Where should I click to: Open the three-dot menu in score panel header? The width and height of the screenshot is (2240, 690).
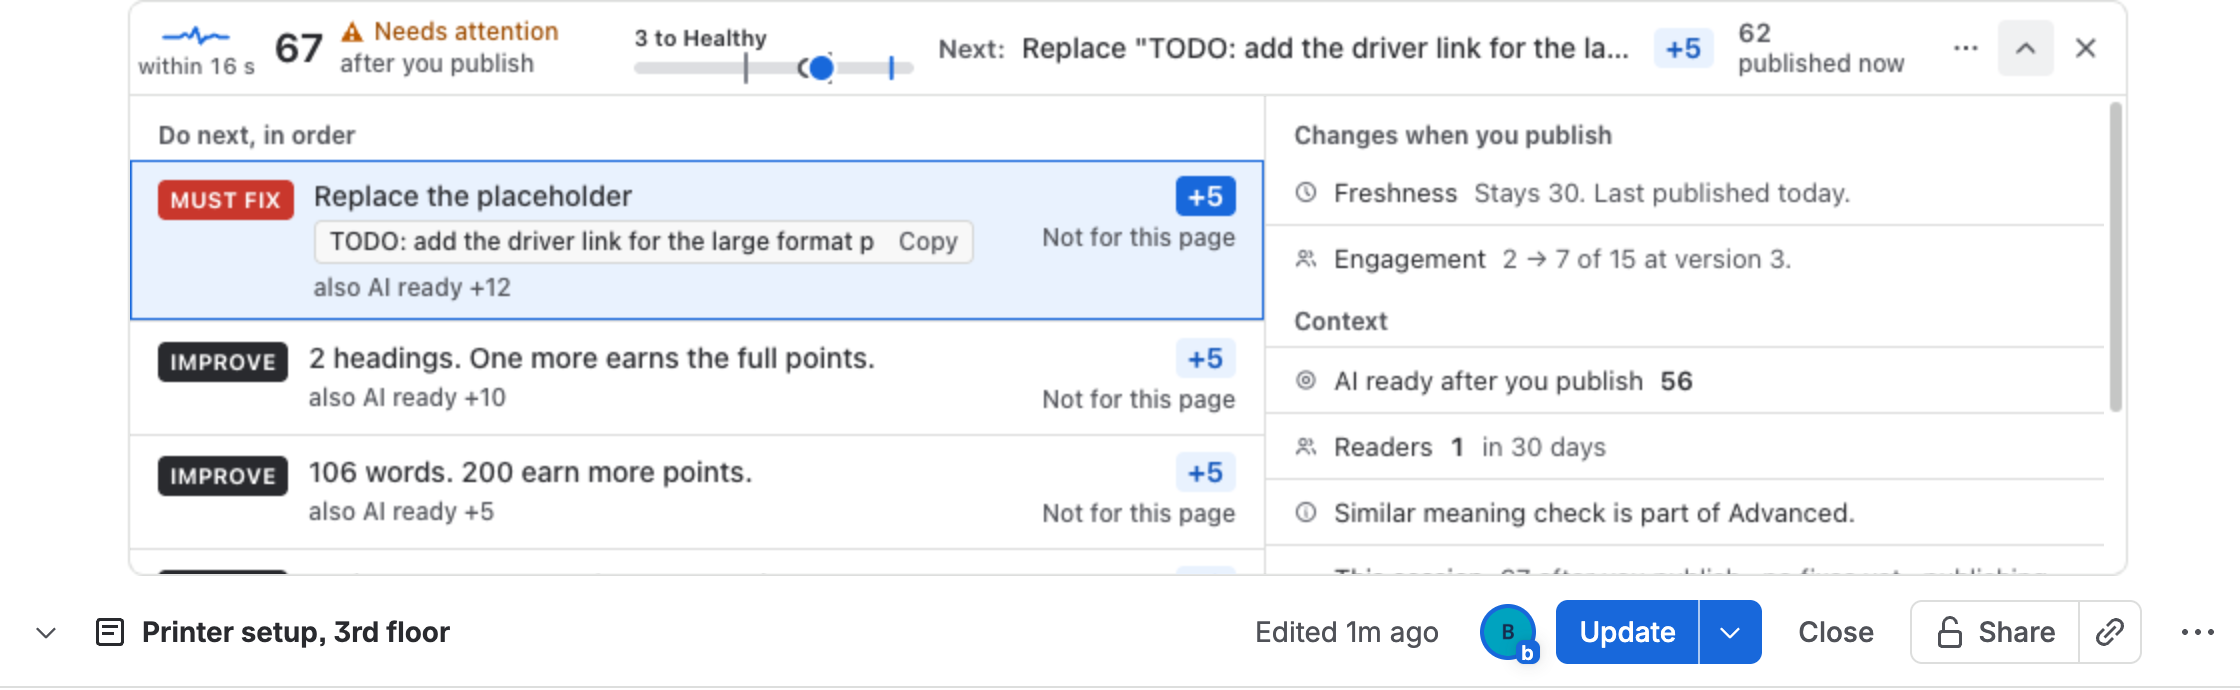pyautogui.click(x=1965, y=48)
